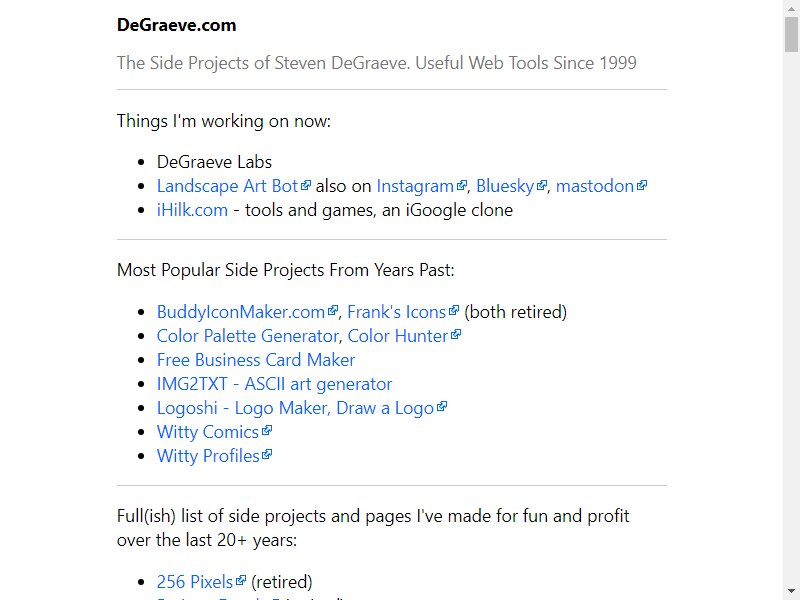Open Color Palette Generator link
This screenshot has height=600, width=800.
(247, 336)
